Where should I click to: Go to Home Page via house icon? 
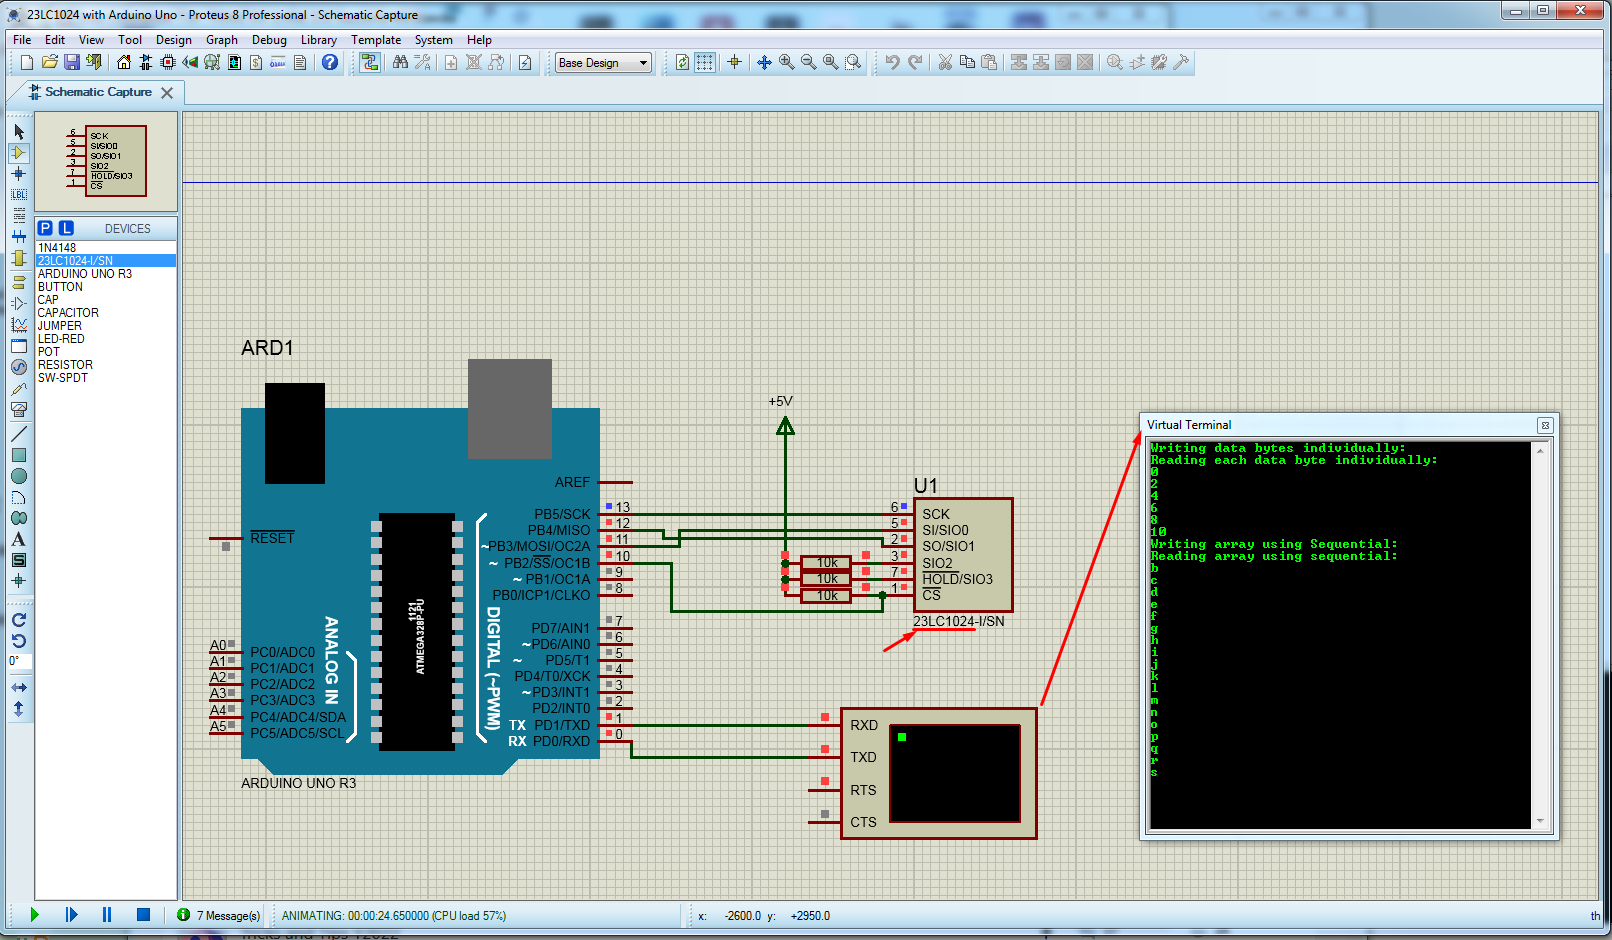click(x=124, y=62)
